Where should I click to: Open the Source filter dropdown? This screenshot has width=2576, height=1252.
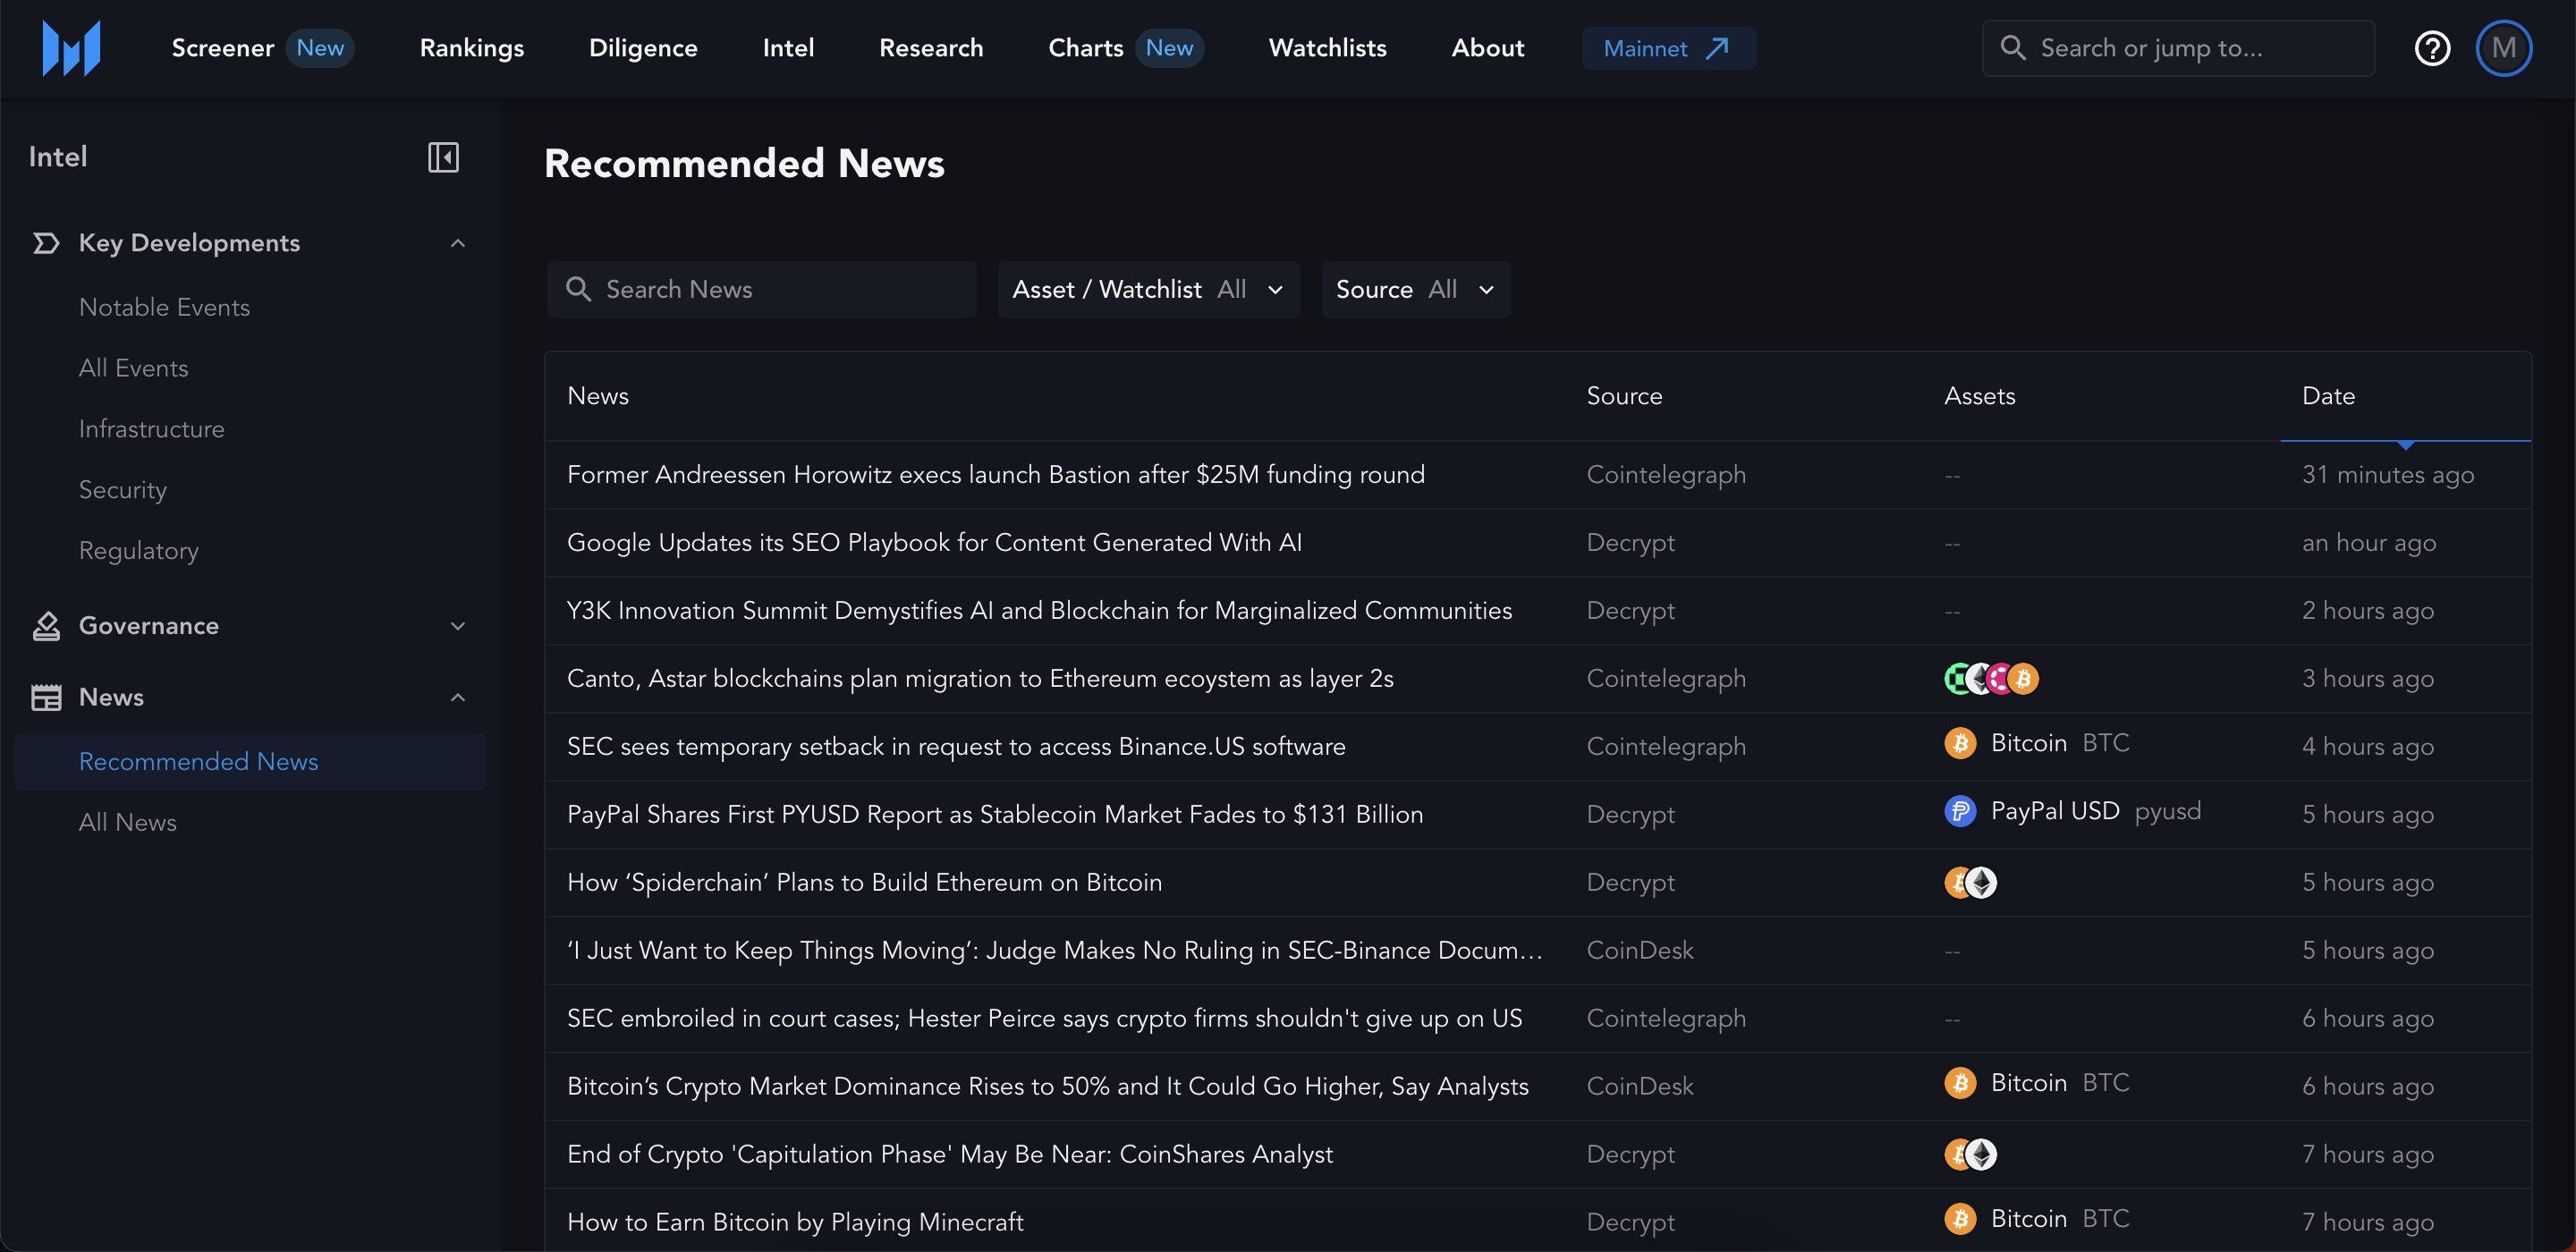tap(1414, 290)
